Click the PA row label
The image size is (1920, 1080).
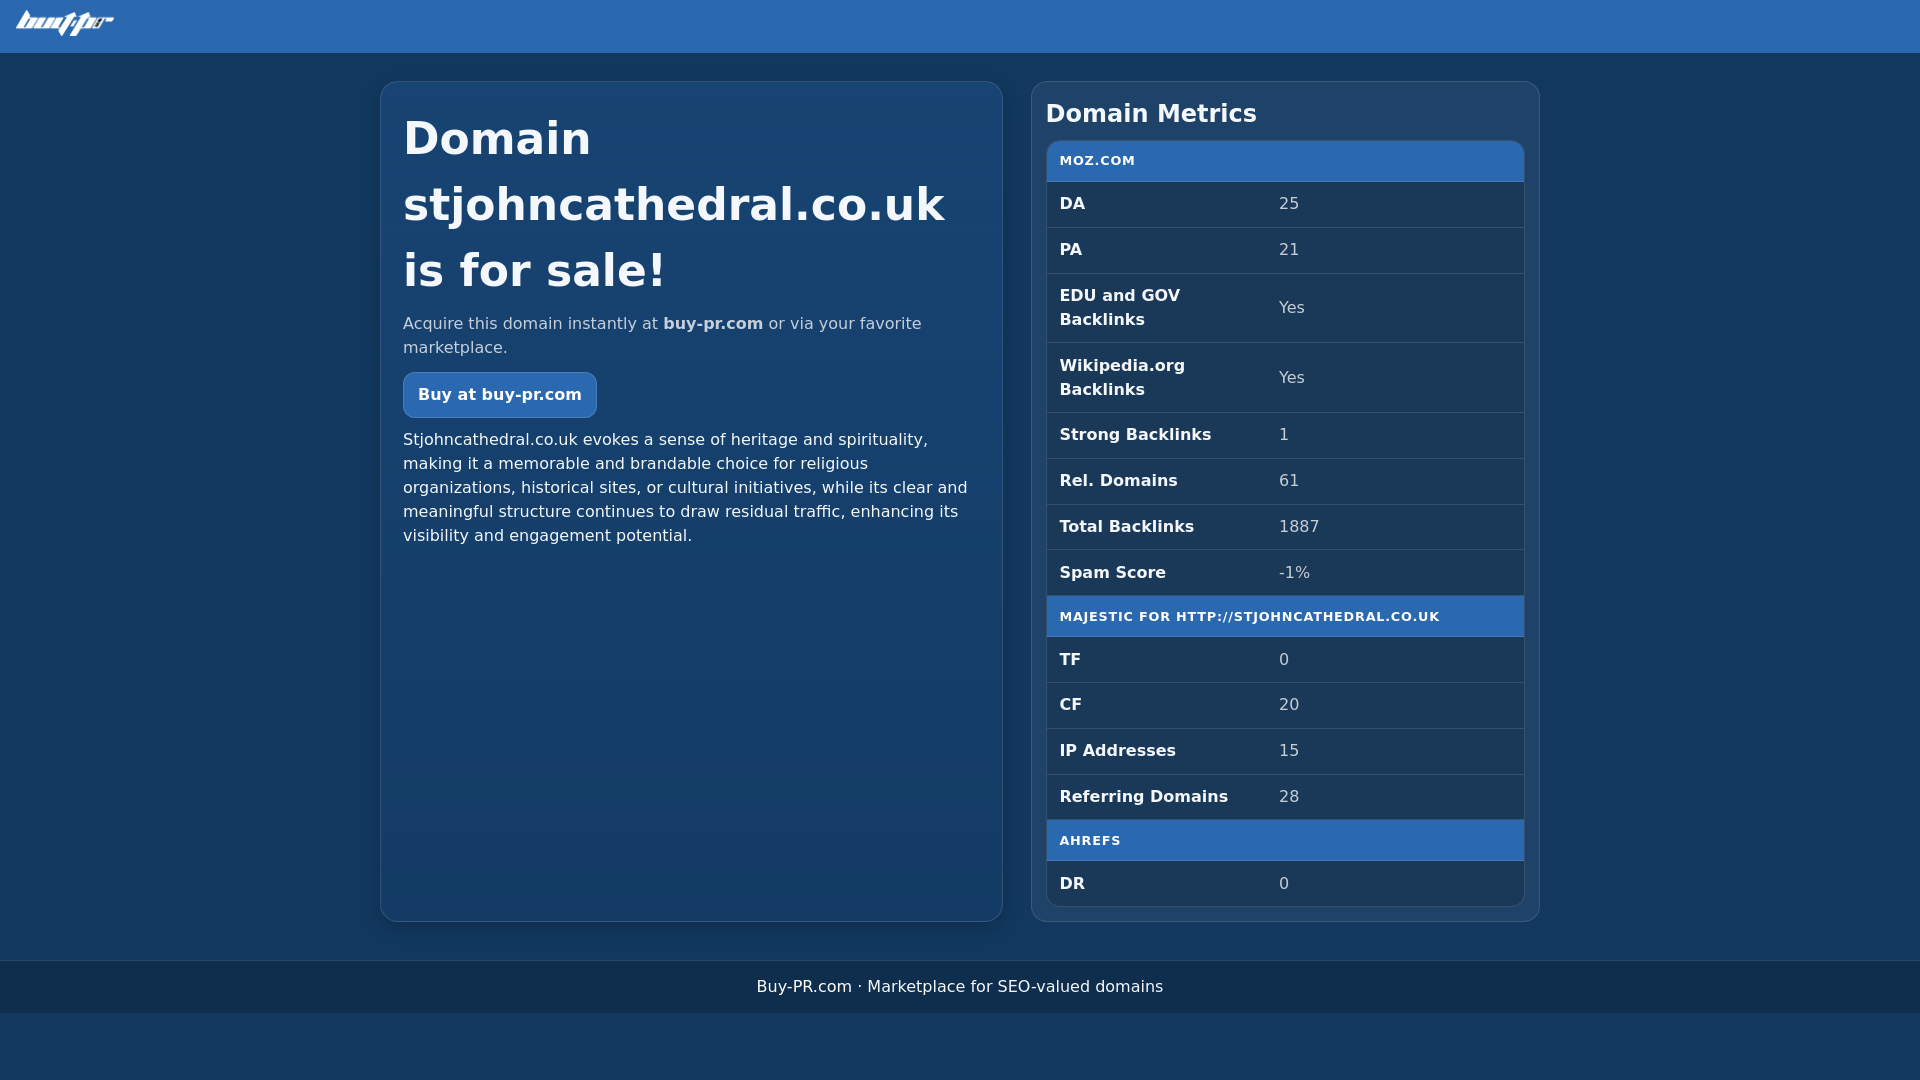pyautogui.click(x=1070, y=250)
